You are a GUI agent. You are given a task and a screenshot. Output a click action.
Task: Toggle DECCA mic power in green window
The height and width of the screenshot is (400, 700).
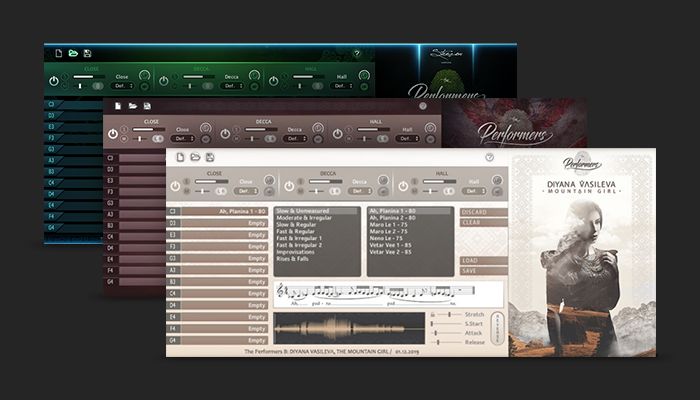pyautogui.click(x=164, y=81)
